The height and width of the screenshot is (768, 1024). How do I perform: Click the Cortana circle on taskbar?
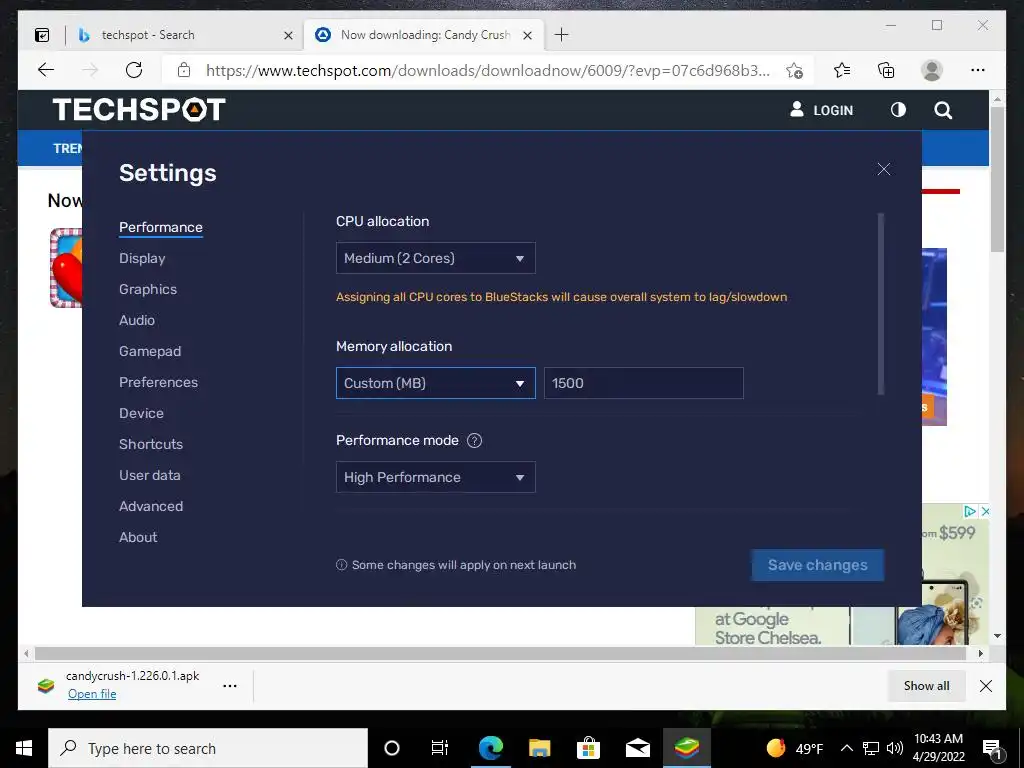coord(392,748)
